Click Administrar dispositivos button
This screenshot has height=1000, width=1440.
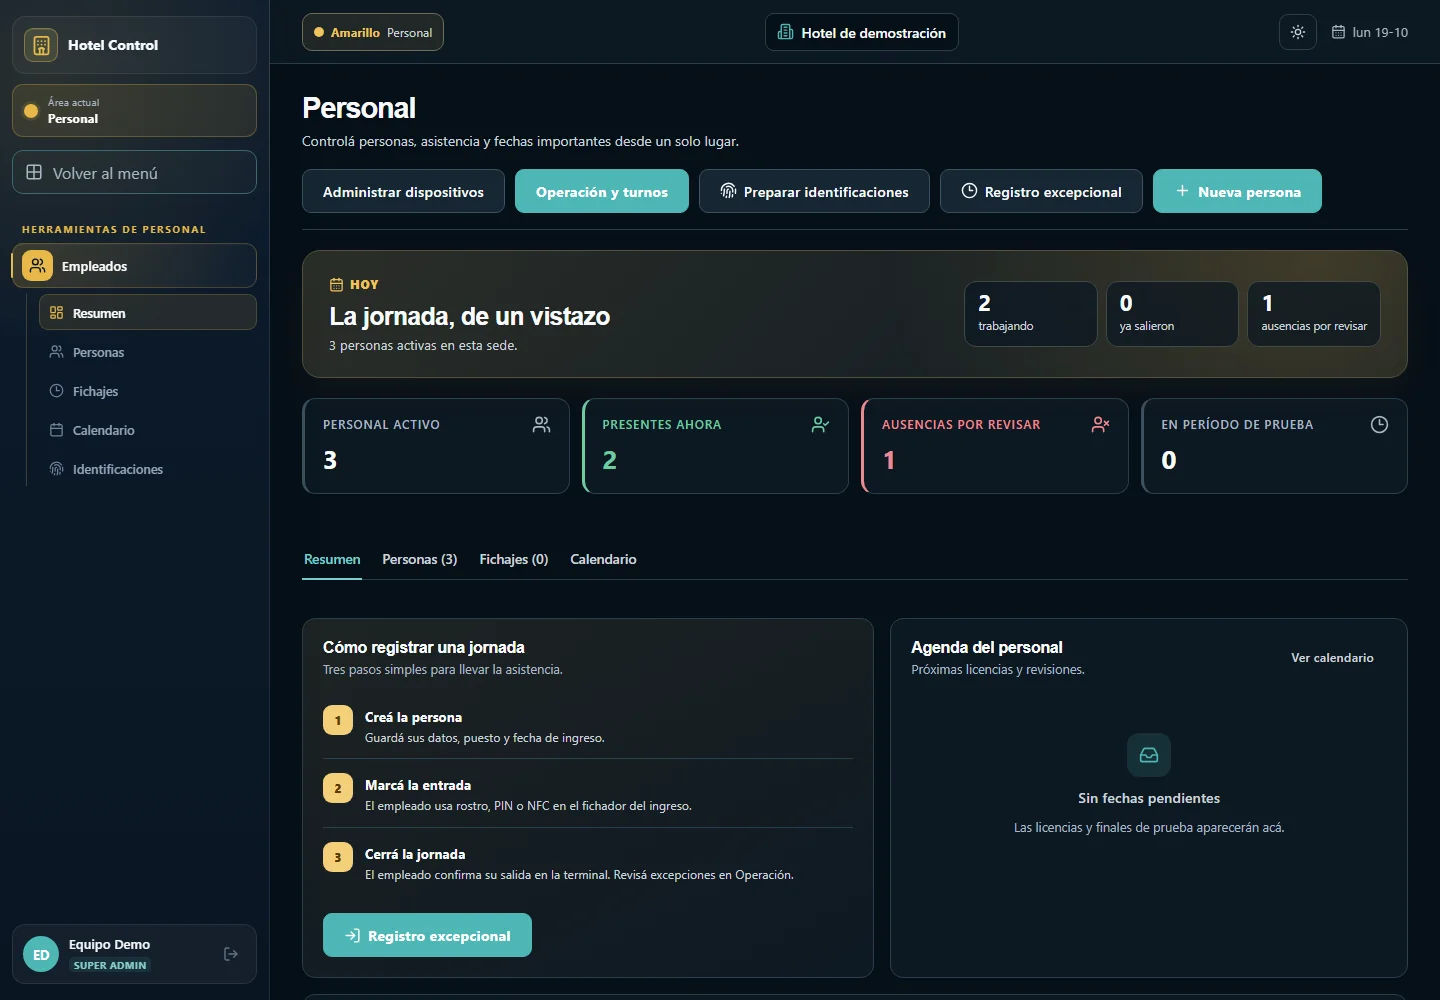tap(403, 191)
